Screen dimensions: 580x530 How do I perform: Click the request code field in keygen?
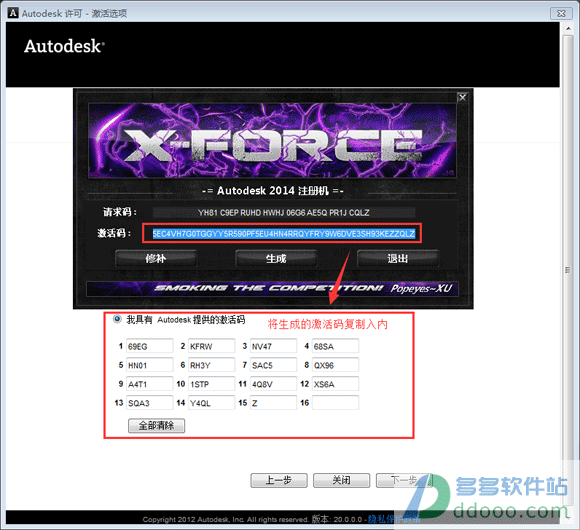coord(284,213)
